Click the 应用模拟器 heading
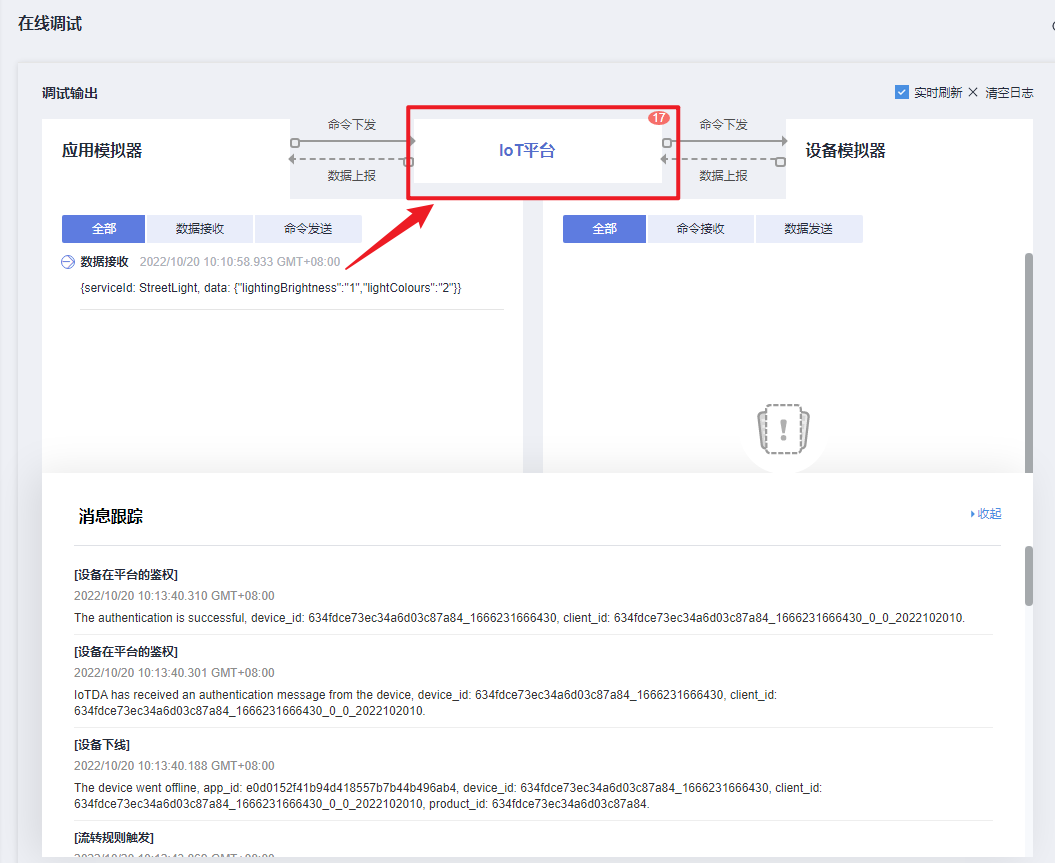Screen dimensions: 1055x863 [102, 151]
